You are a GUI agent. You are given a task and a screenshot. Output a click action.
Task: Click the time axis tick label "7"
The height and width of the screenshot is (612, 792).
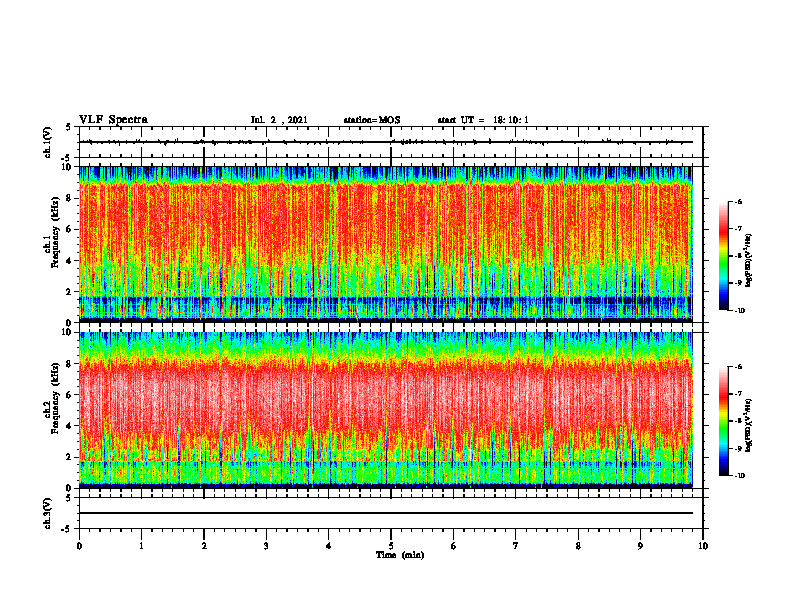coord(516,546)
